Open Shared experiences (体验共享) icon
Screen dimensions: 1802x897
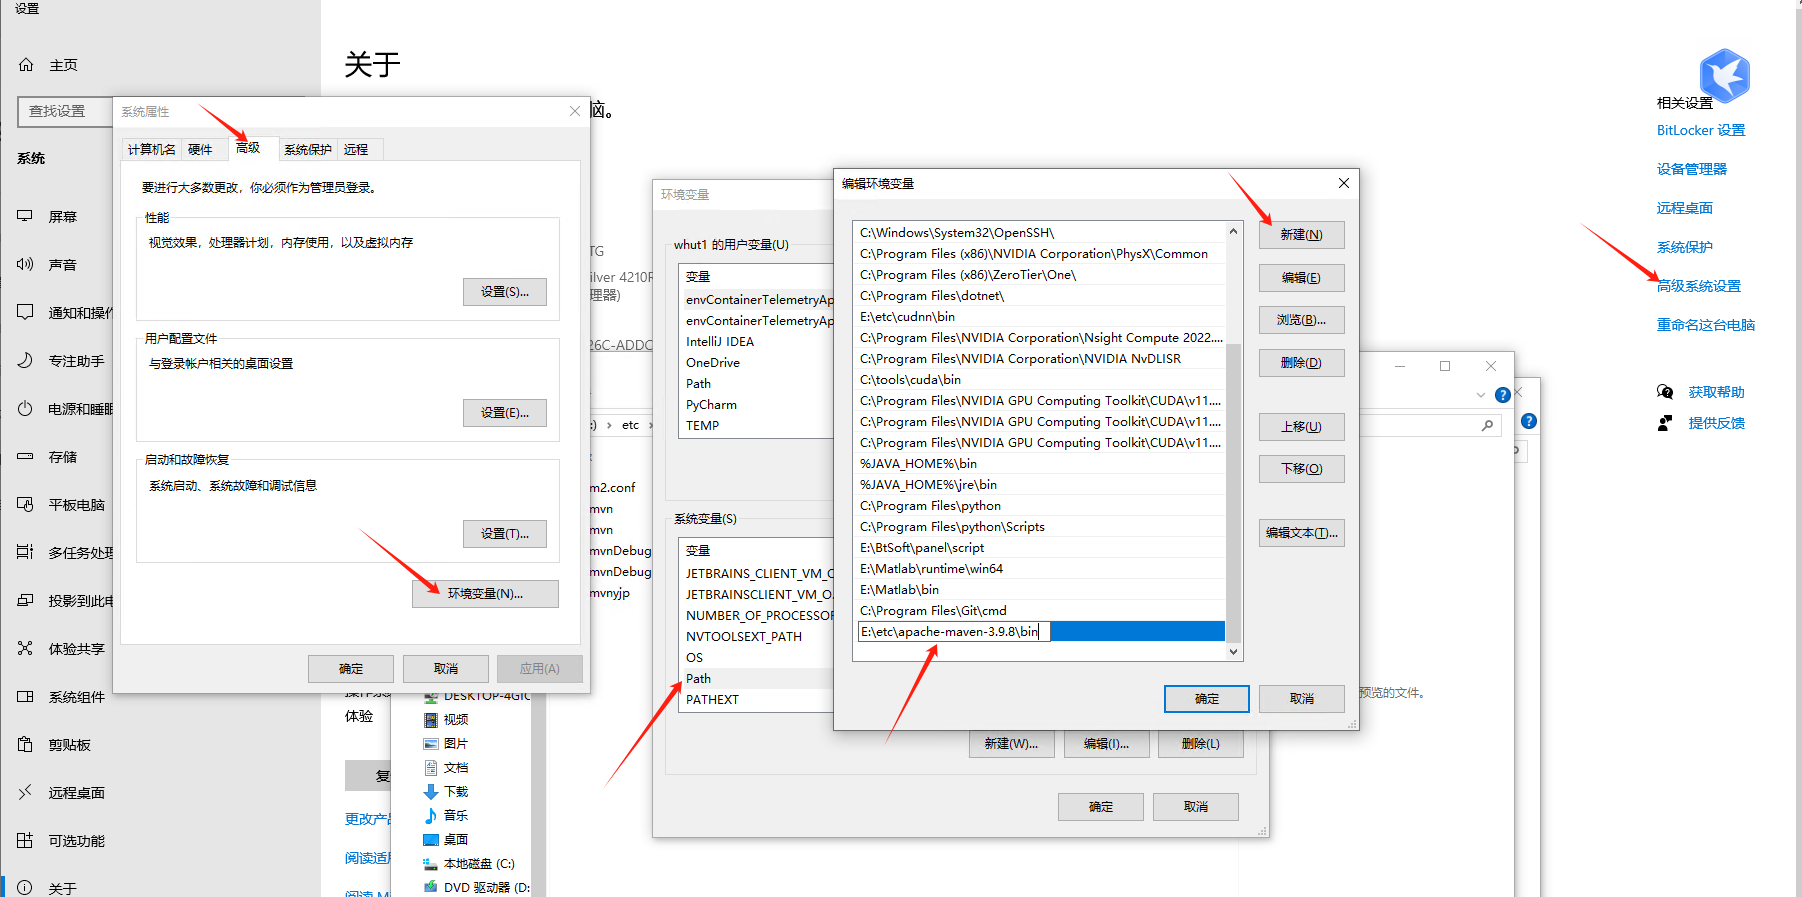click(26, 648)
